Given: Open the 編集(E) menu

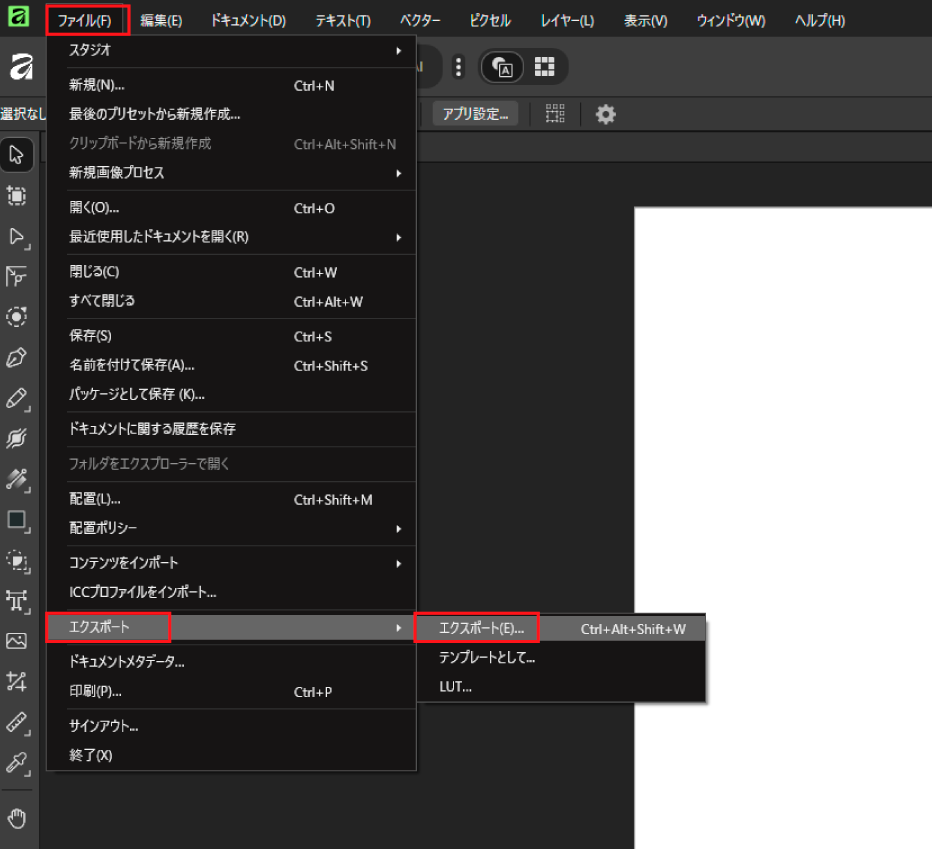Looking at the screenshot, I should [161, 20].
